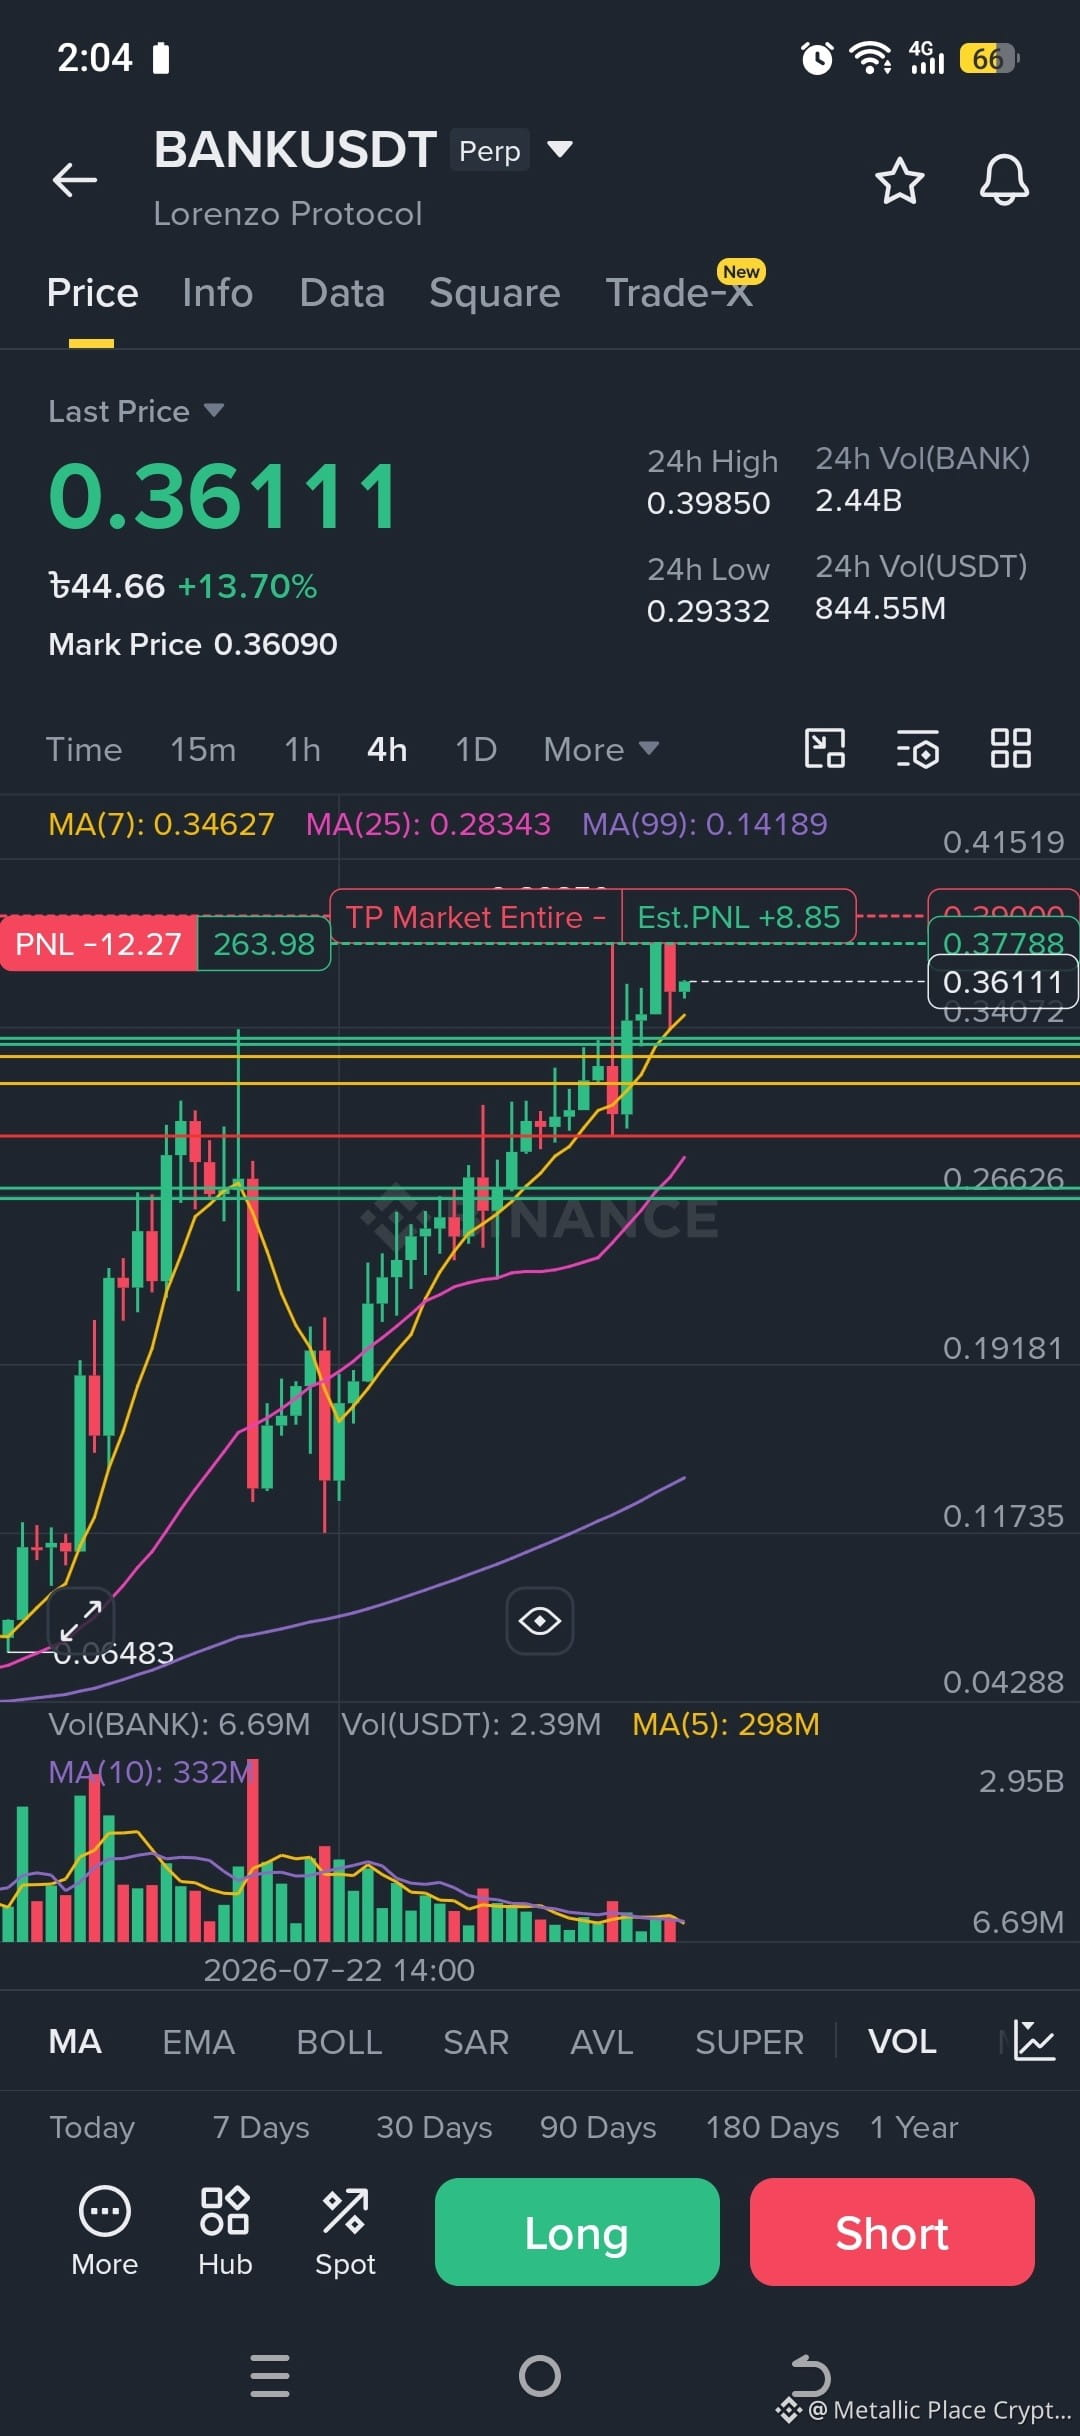Viewport: 1080px width, 2436px height.
Task: Enable the MA indicator
Action: pos(75,2041)
